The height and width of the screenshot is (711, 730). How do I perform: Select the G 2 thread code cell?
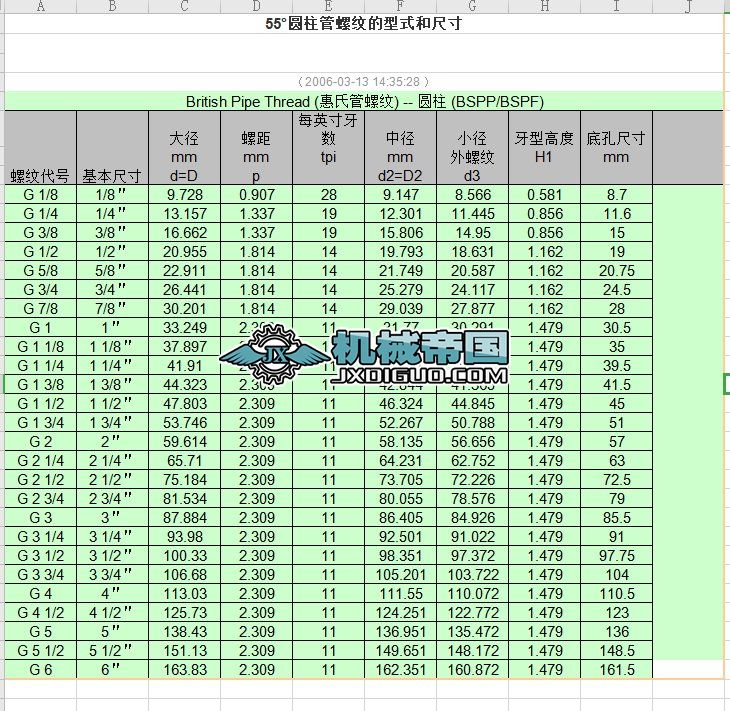pyautogui.click(x=41, y=441)
